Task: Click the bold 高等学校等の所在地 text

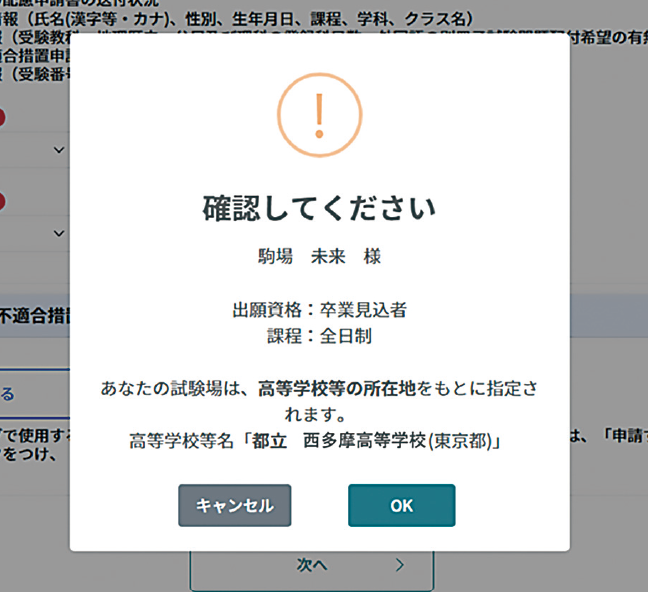Action: point(337,389)
